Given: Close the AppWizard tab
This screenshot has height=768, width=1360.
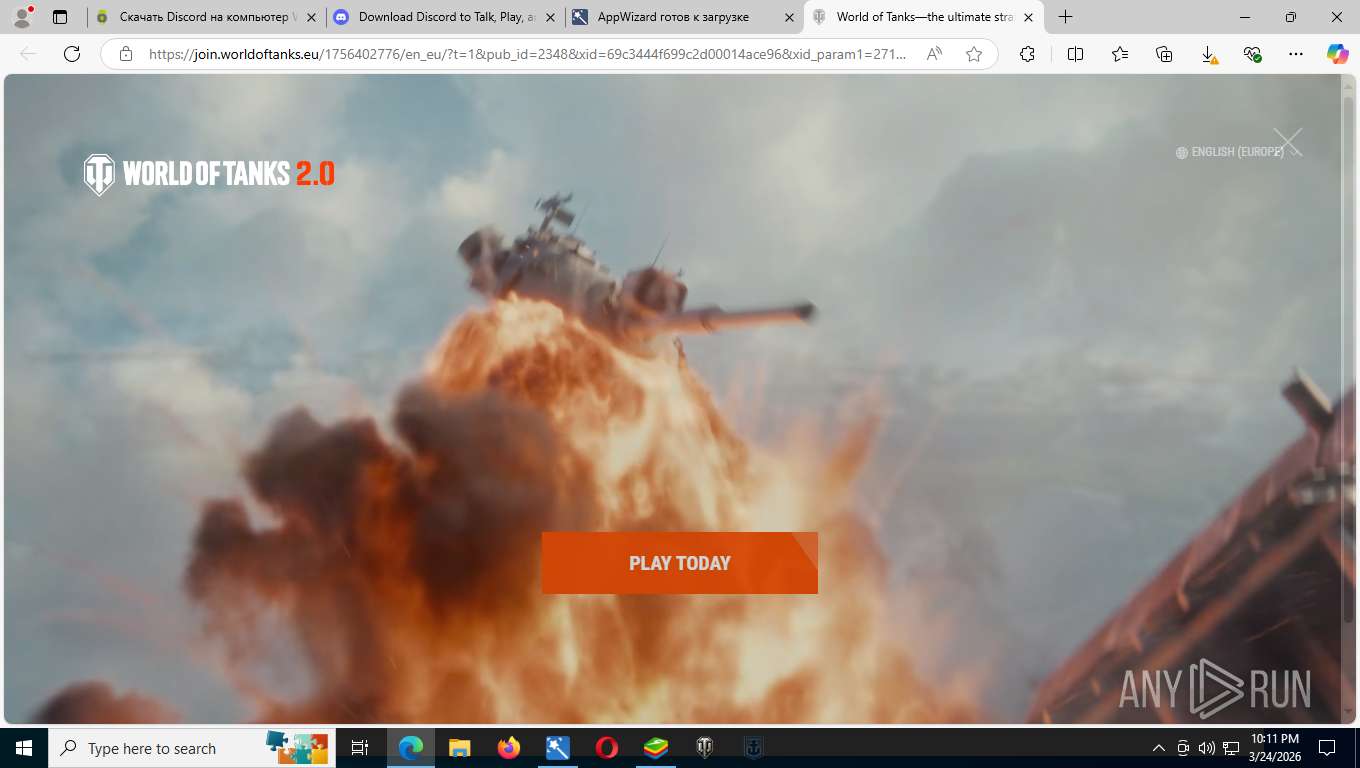Looking at the screenshot, I should pyautogui.click(x=789, y=17).
